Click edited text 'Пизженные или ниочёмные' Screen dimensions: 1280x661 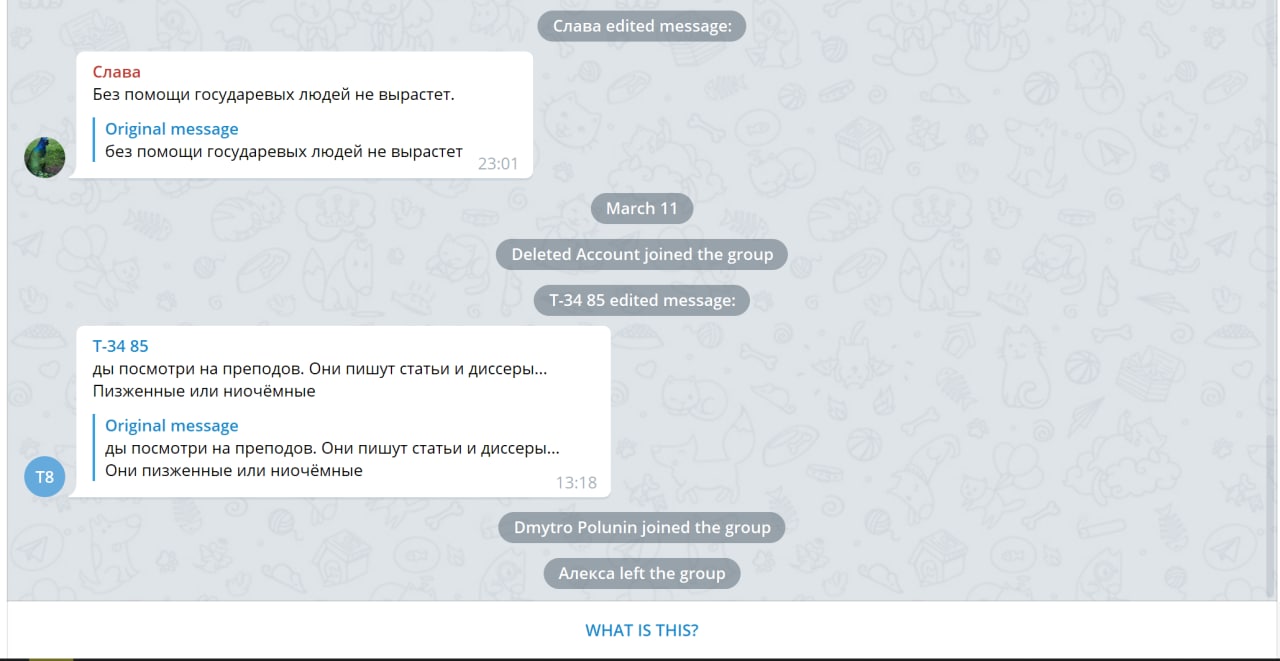[x=204, y=391]
